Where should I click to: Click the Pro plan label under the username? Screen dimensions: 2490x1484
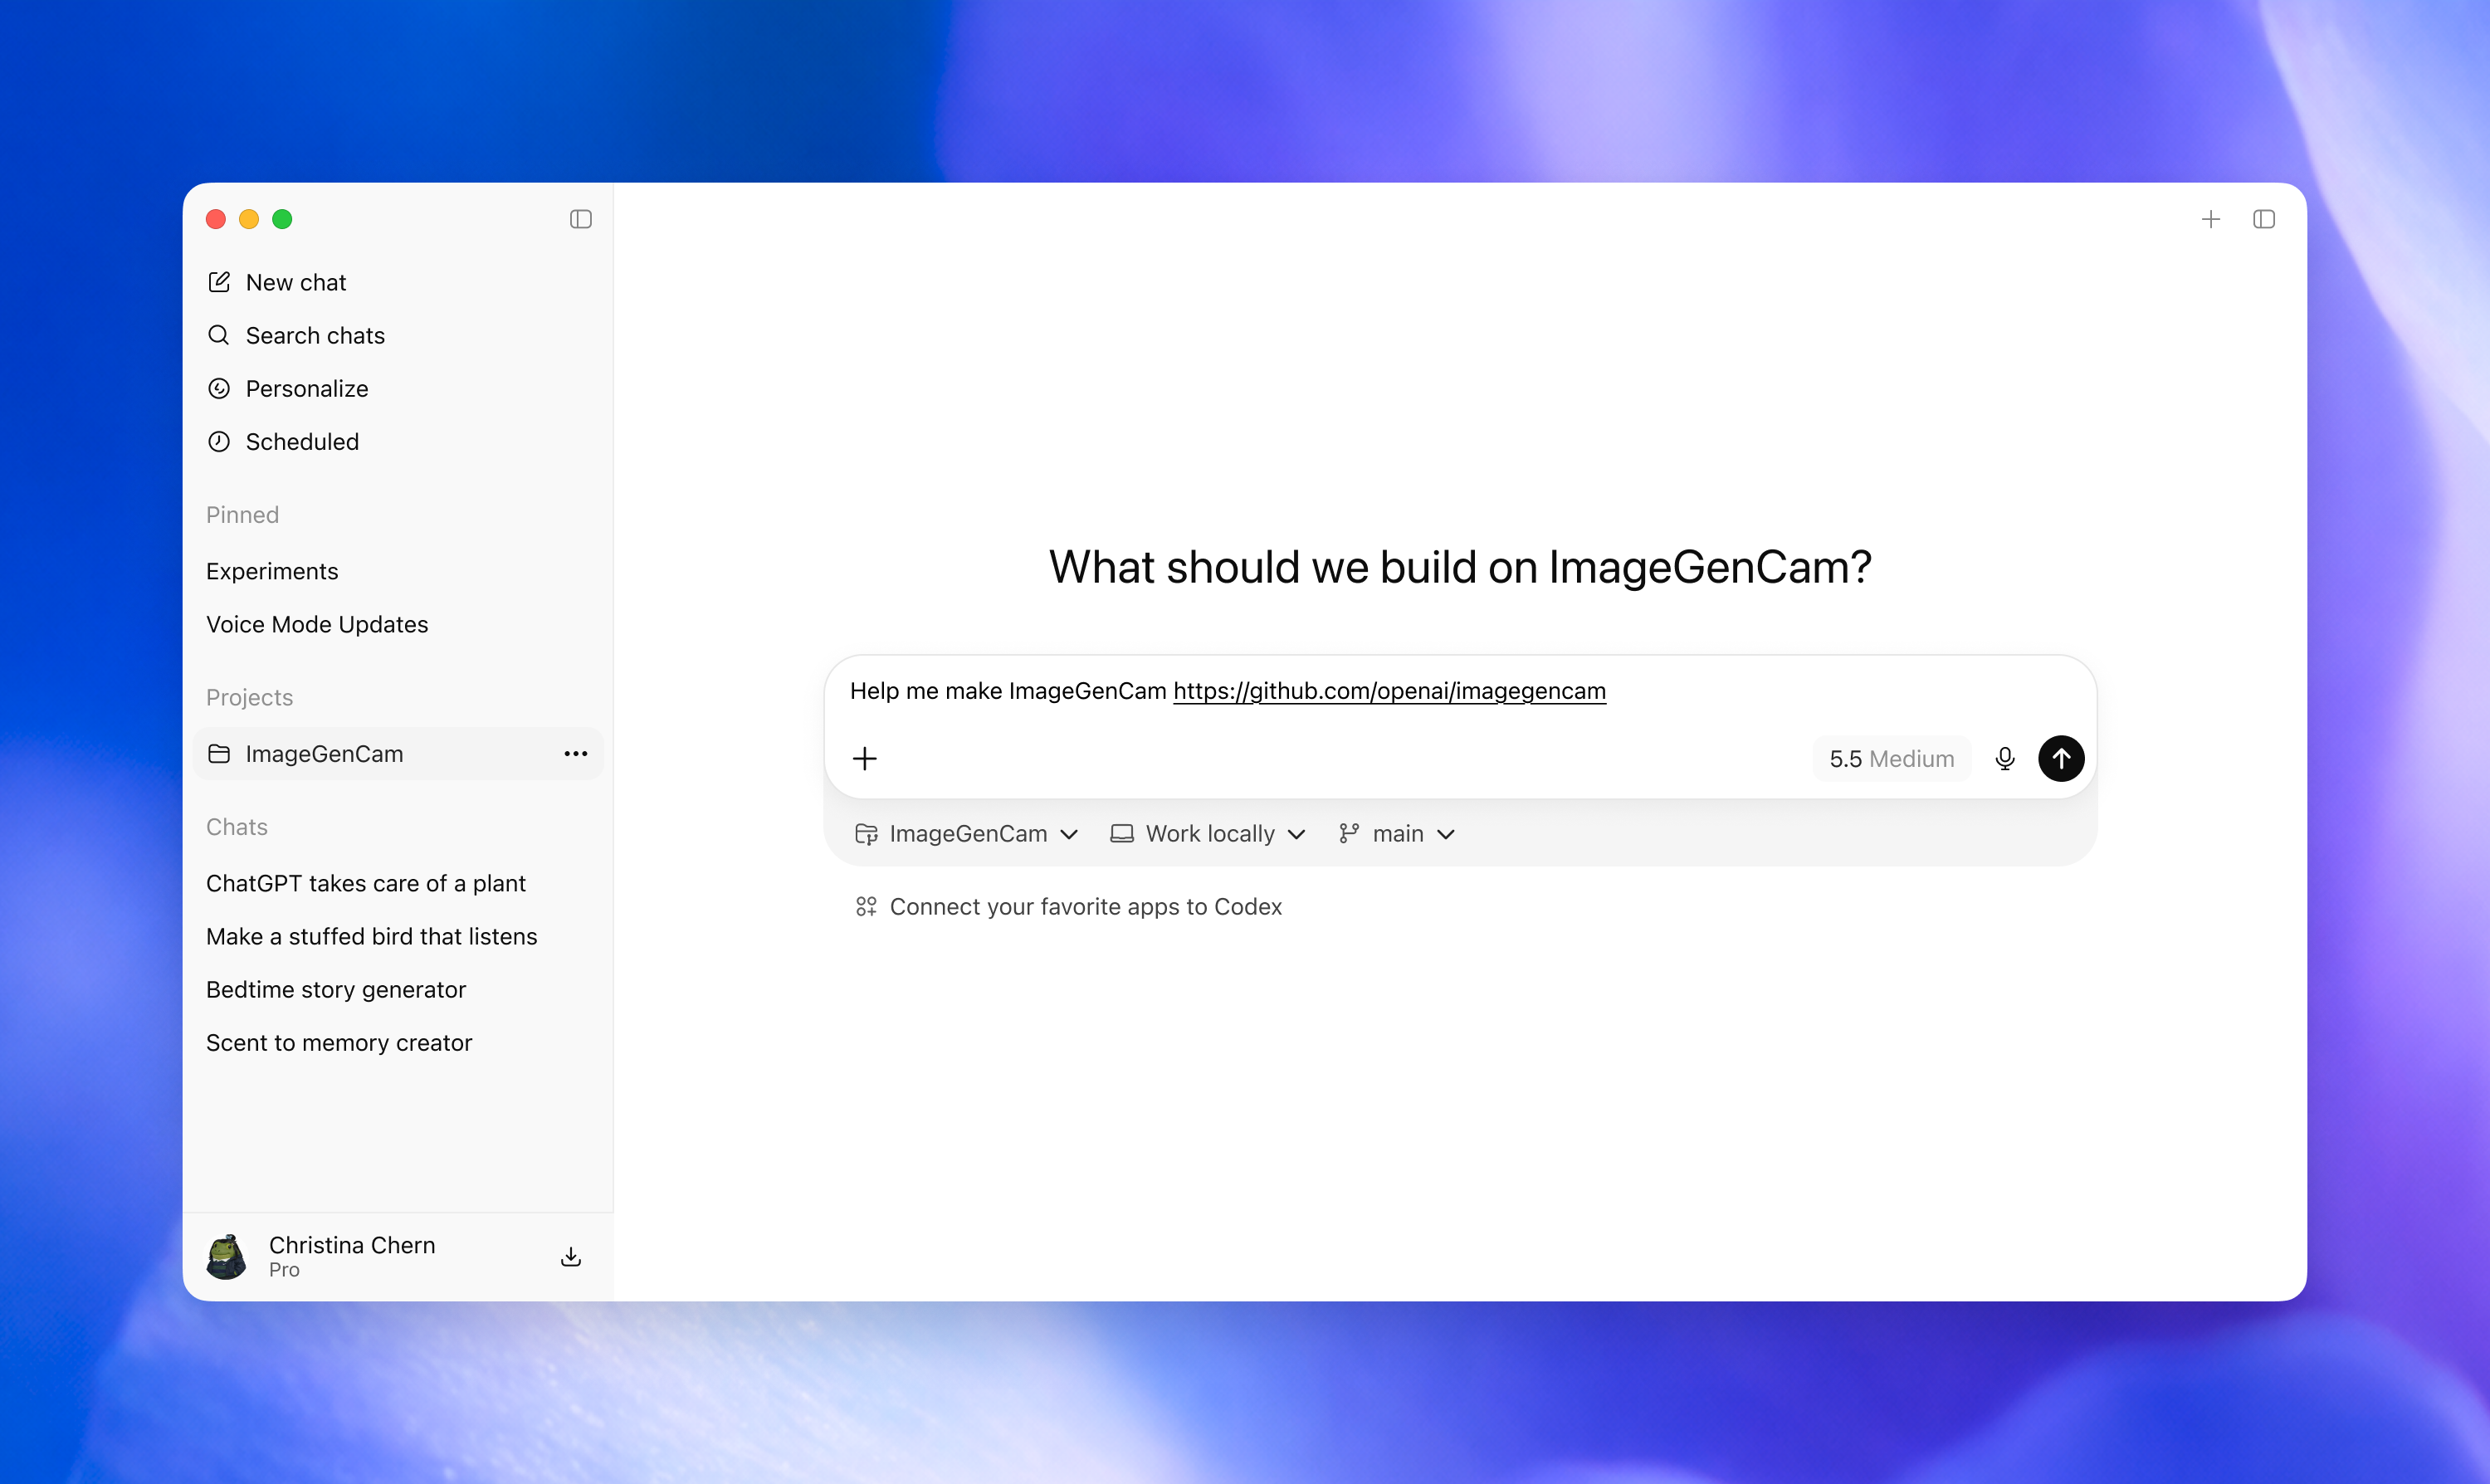pos(284,1269)
